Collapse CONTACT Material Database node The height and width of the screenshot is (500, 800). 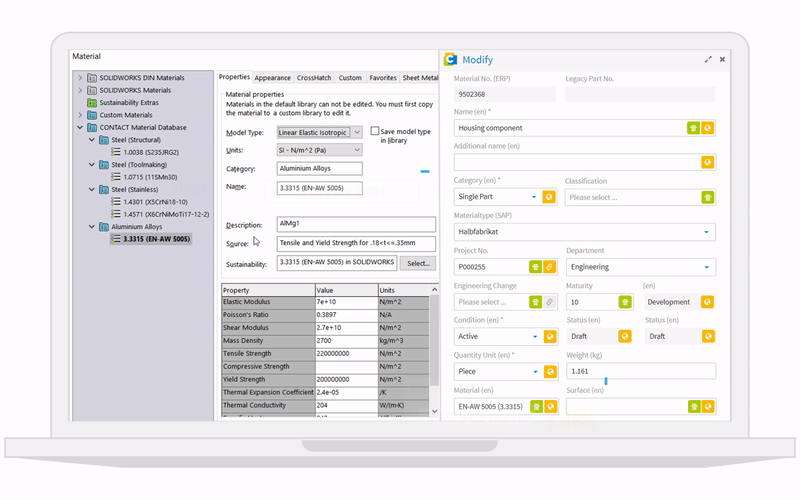[80, 128]
